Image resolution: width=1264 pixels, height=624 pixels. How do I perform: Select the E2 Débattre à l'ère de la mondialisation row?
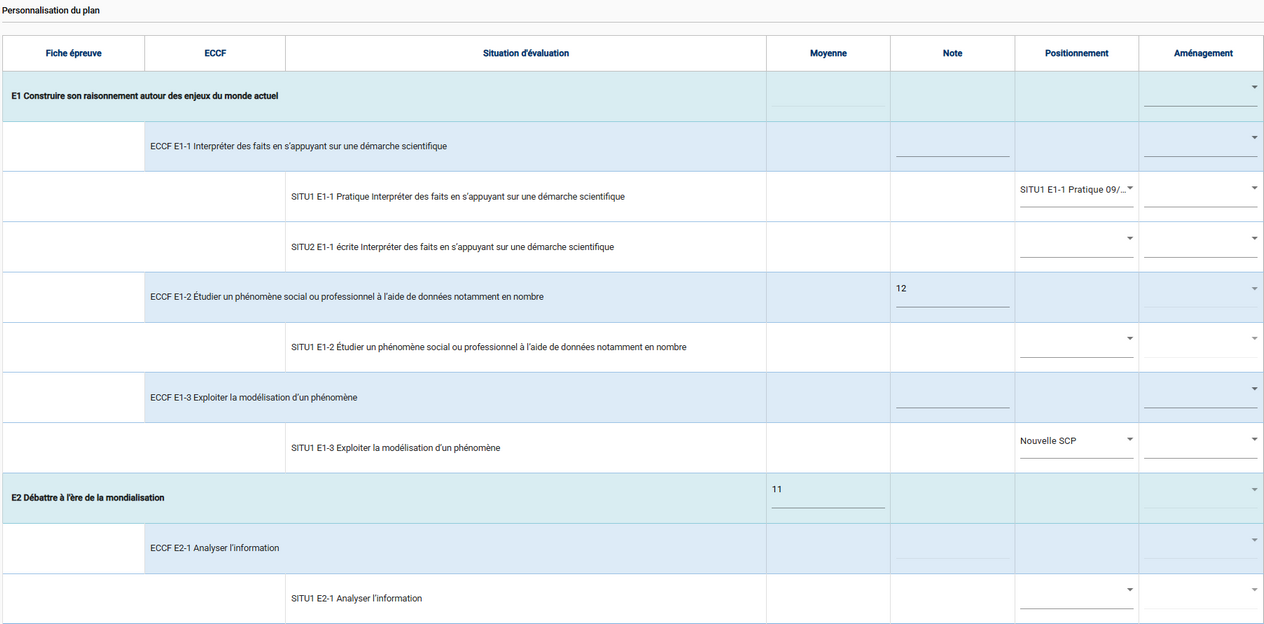[x=88, y=498]
